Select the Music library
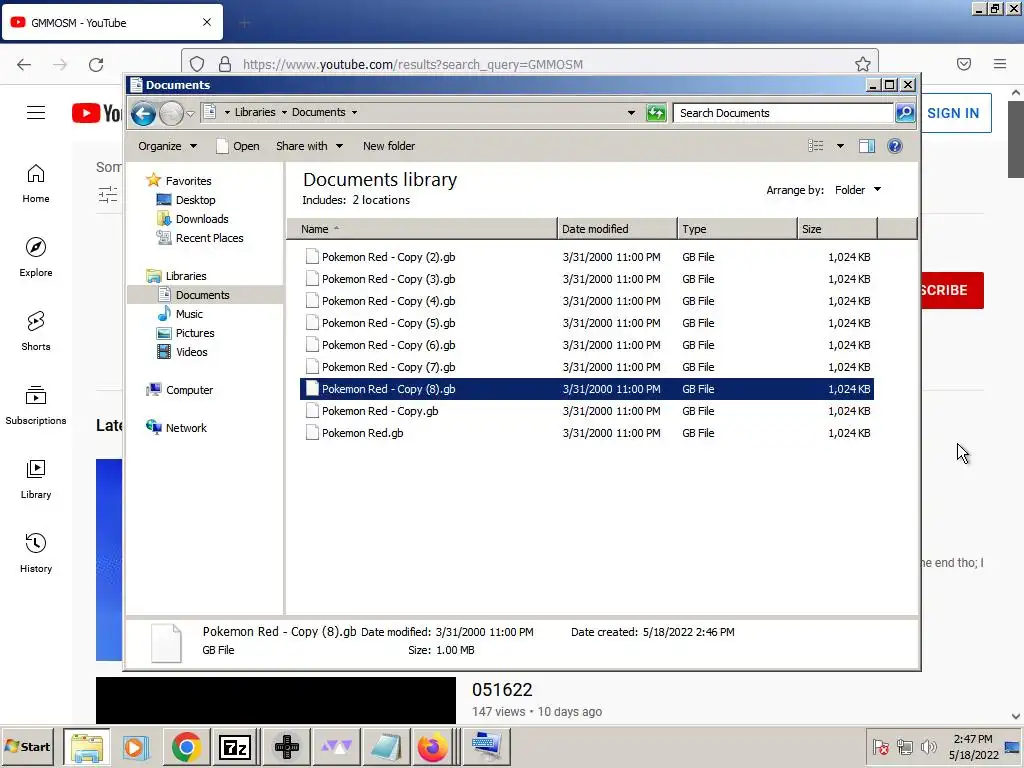This screenshot has width=1024, height=768. (x=189, y=314)
